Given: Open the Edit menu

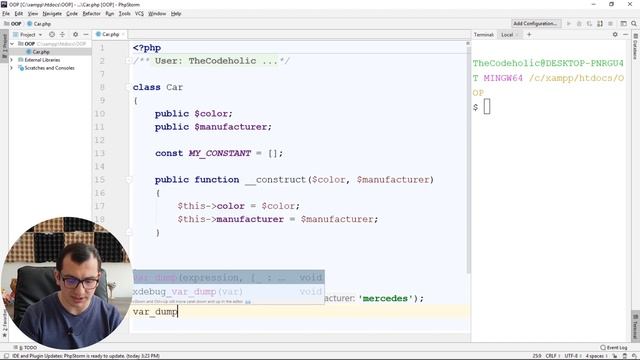Looking at the screenshot, I should click(x=19, y=13).
